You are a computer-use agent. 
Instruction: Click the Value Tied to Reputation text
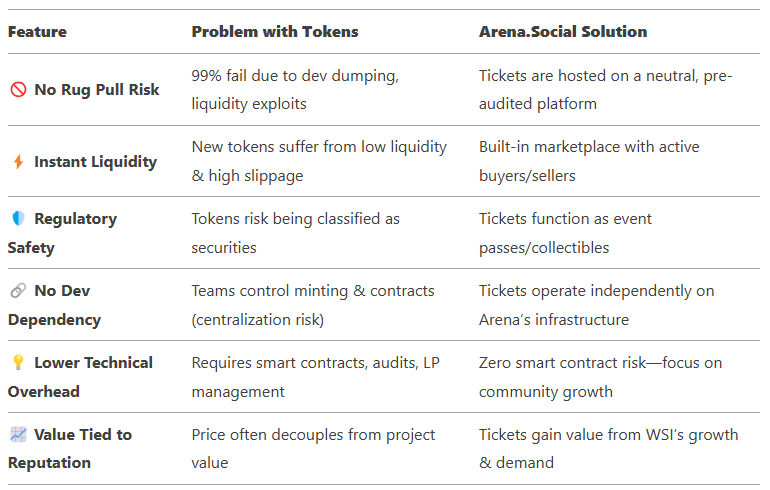[x=70, y=448]
